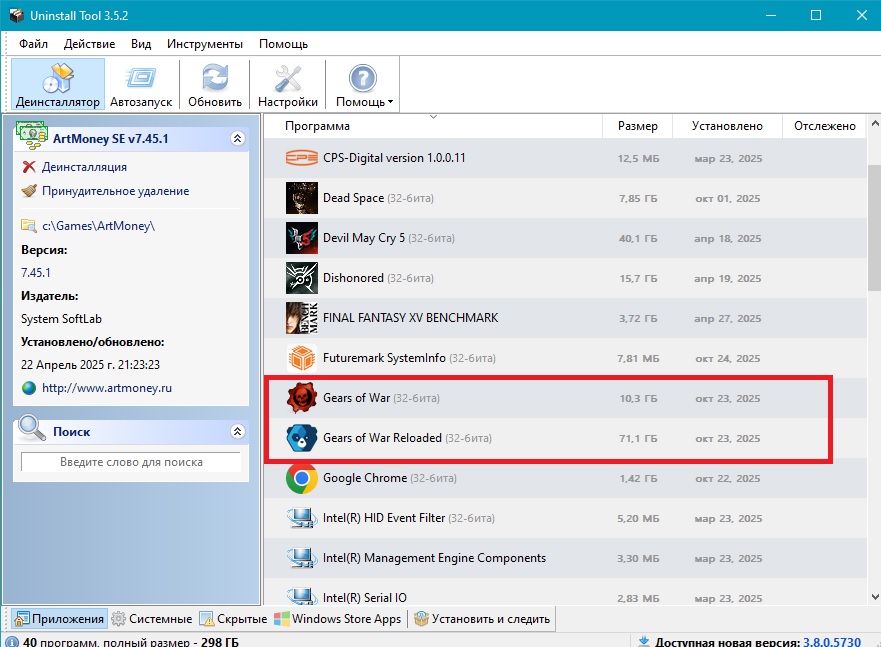
Task: Open the Помощь menu bar item
Action: (283, 44)
